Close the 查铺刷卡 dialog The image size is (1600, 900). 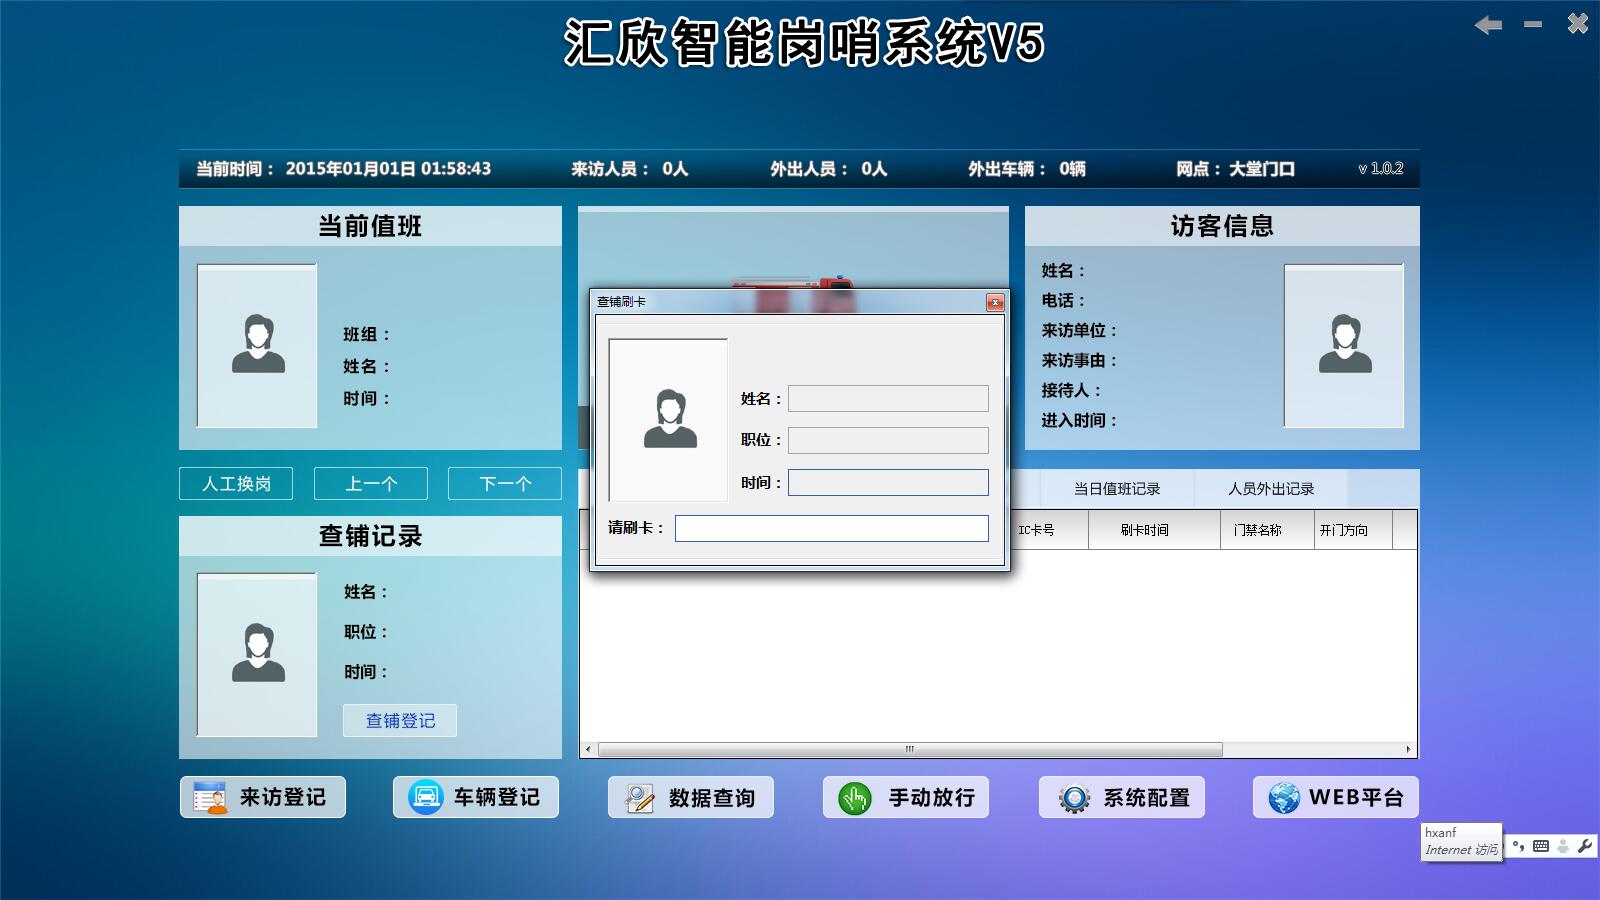coord(994,302)
